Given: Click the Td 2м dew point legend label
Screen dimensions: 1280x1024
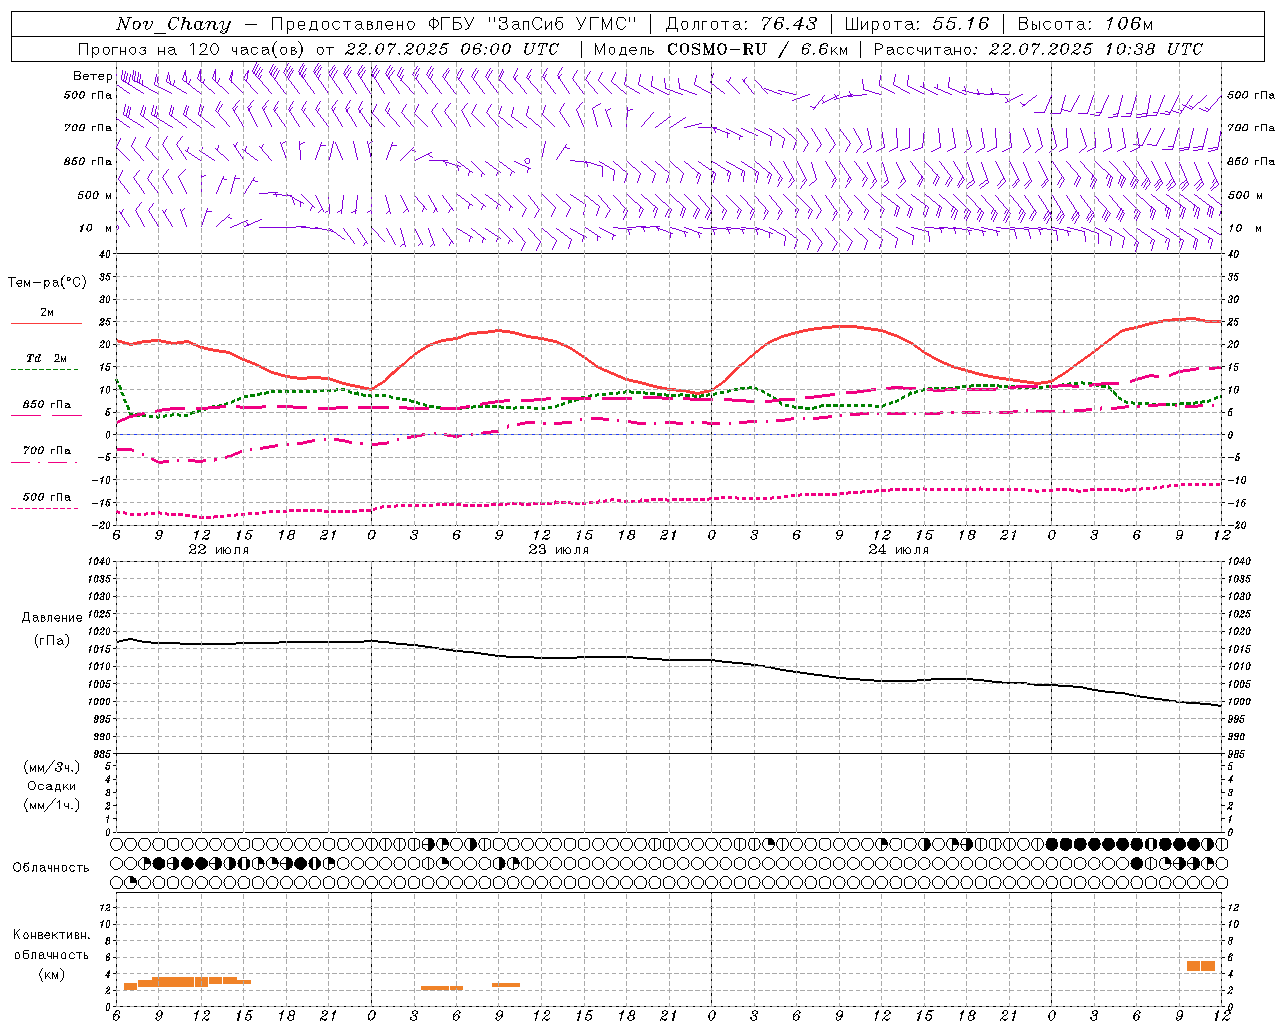Looking at the screenshot, I should (x=47, y=358).
